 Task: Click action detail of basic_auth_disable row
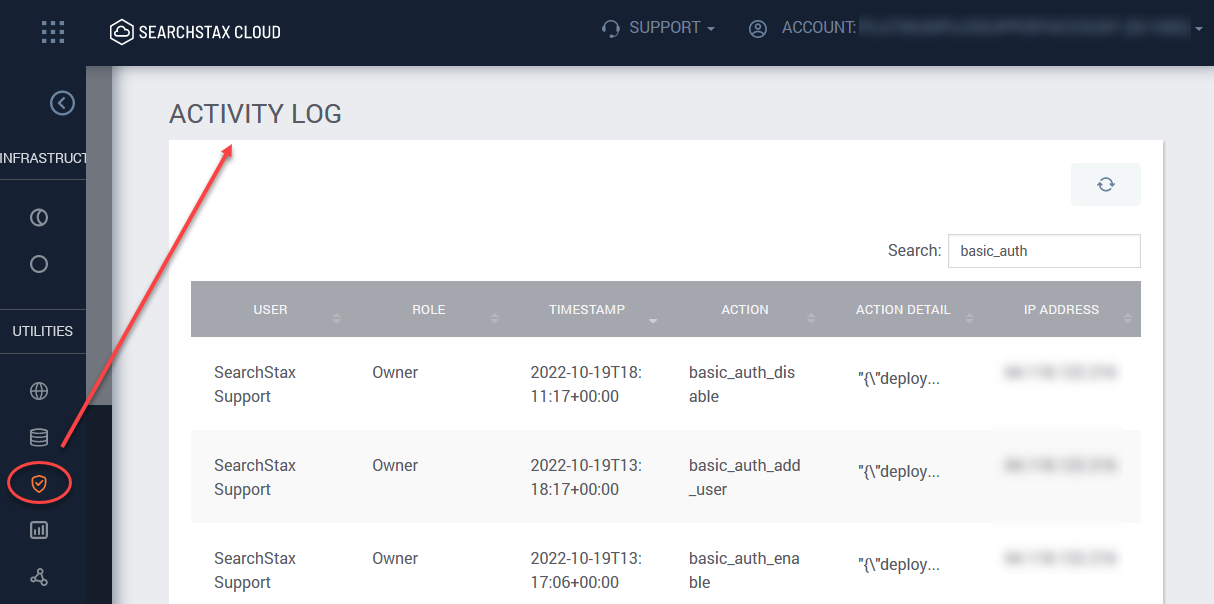tap(899, 379)
